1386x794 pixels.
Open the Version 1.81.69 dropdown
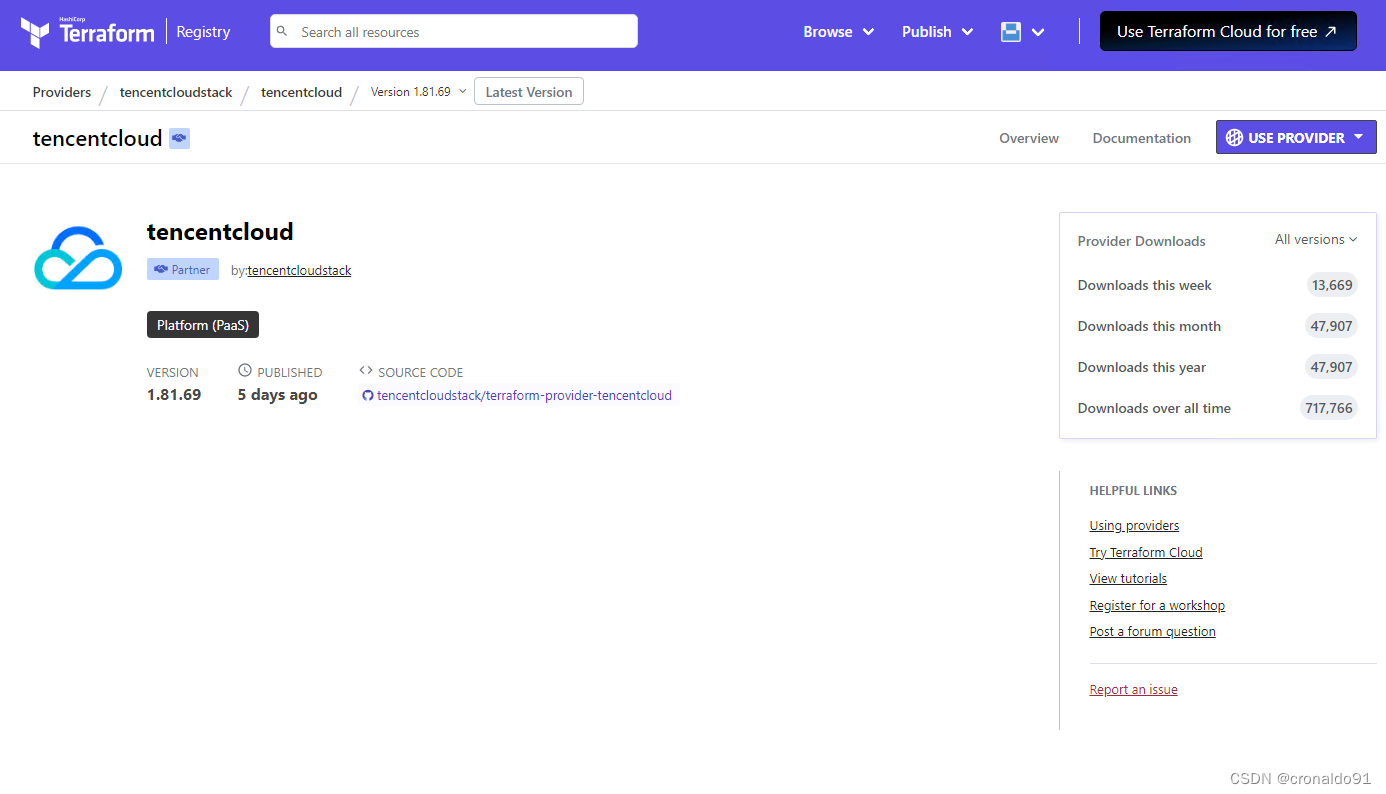[415, 91]
